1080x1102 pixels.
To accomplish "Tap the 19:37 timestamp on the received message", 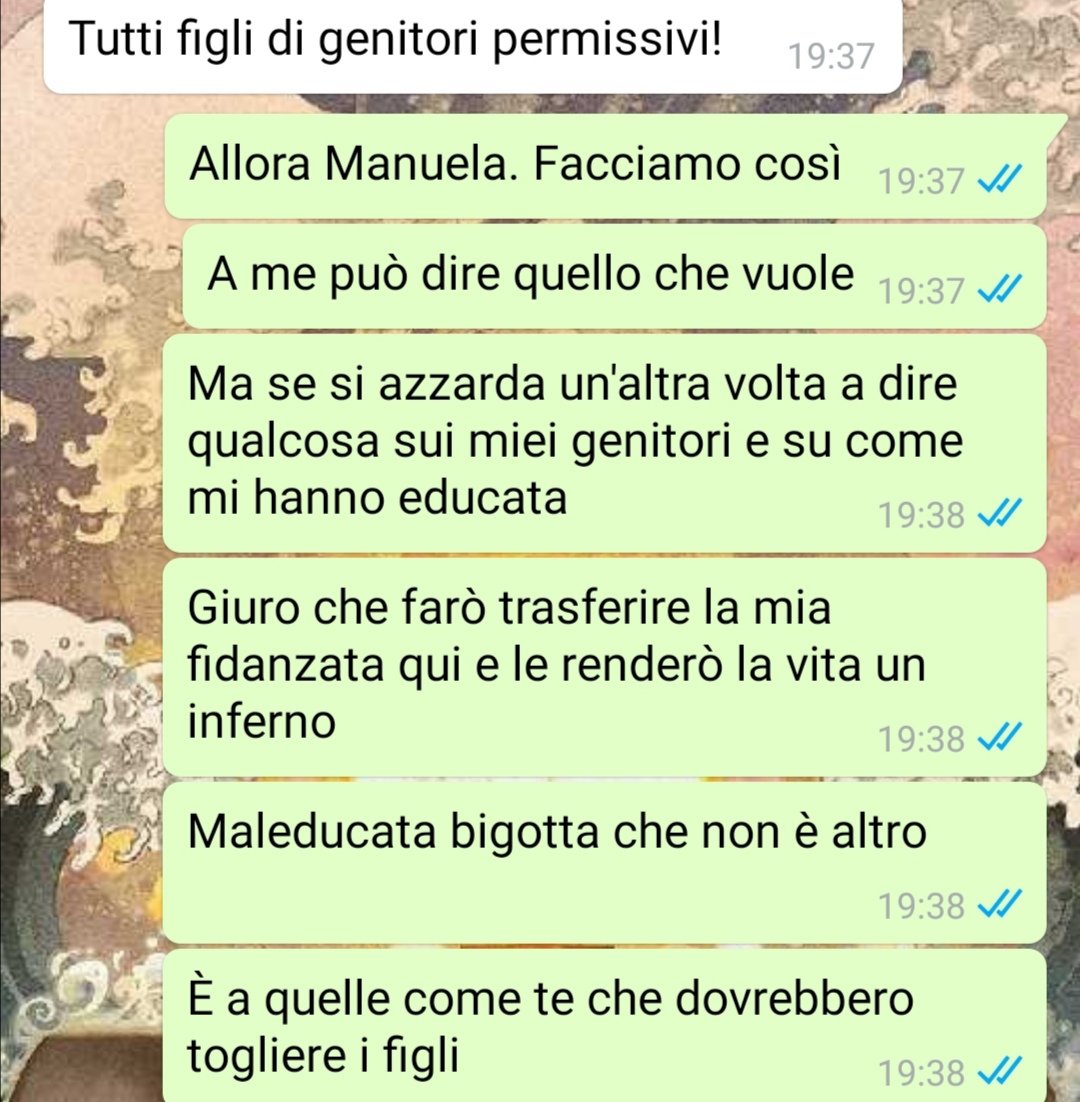I will [831, 56].
